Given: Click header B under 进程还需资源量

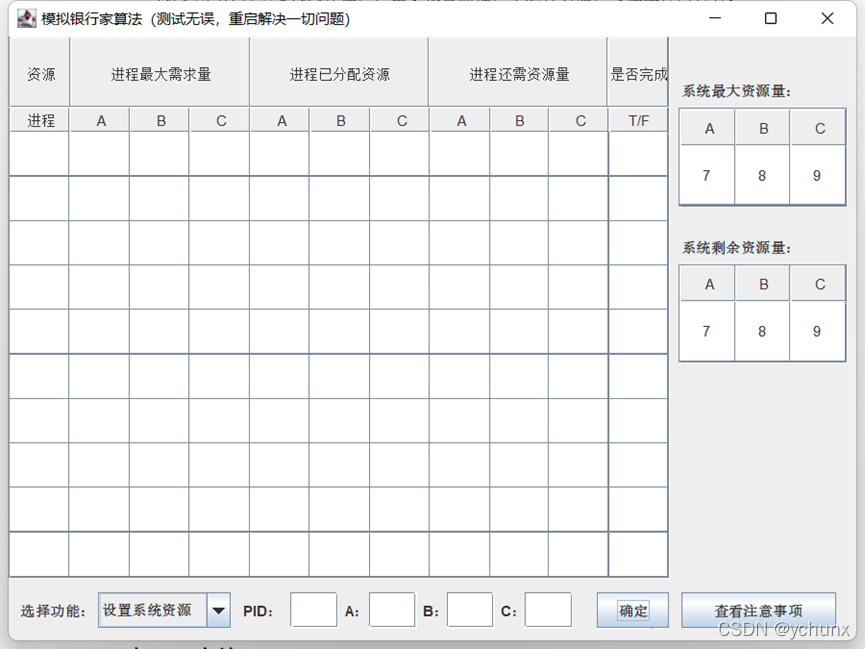Looking at the screenshot, I should [520, 120].
